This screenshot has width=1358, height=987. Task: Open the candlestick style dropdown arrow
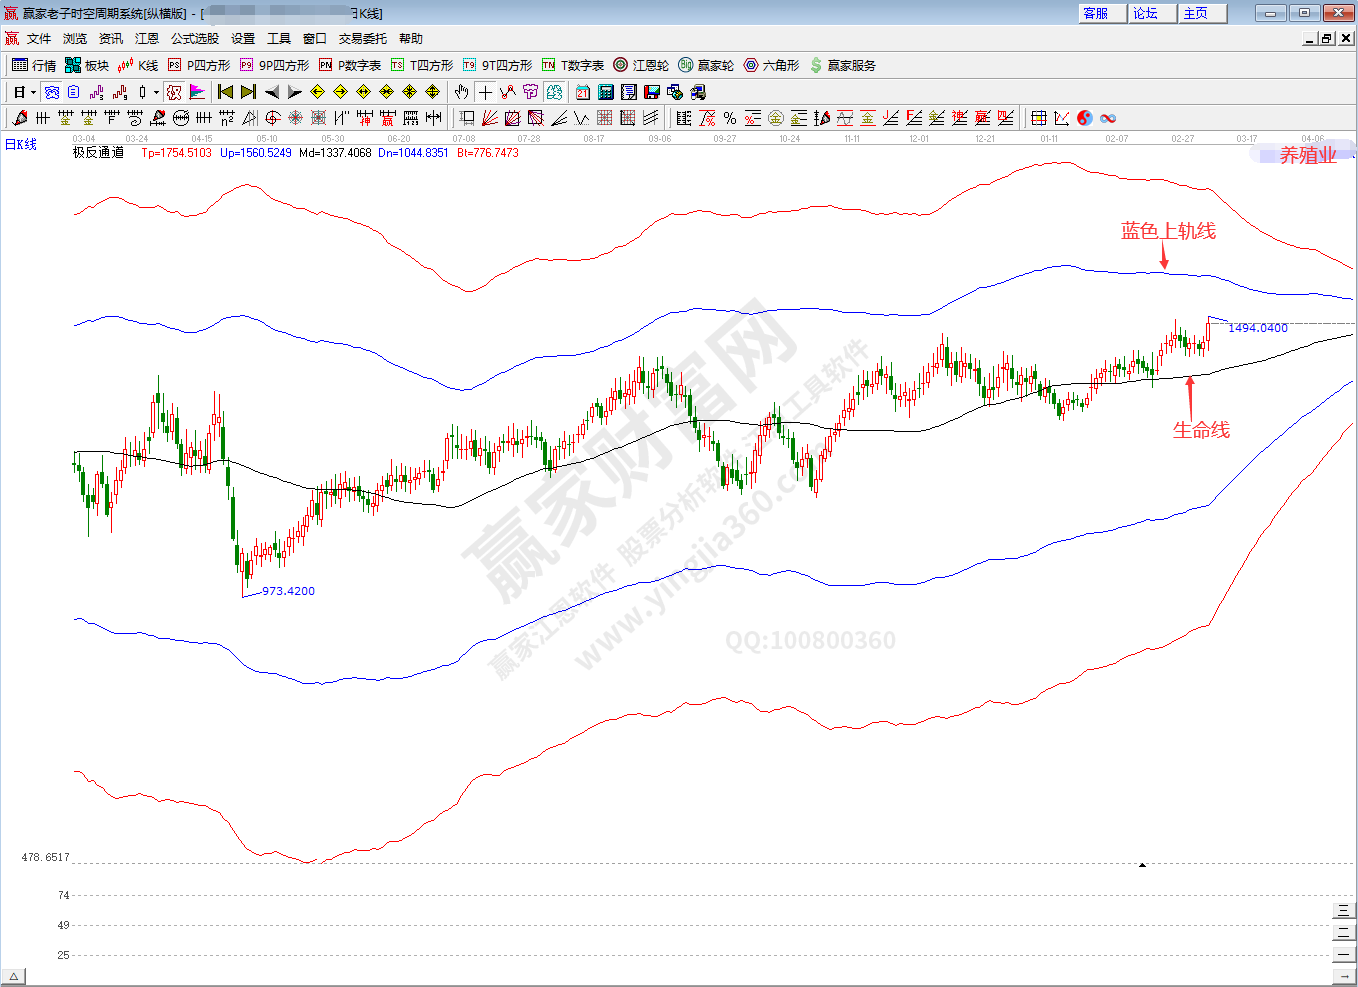coord(156,92)
